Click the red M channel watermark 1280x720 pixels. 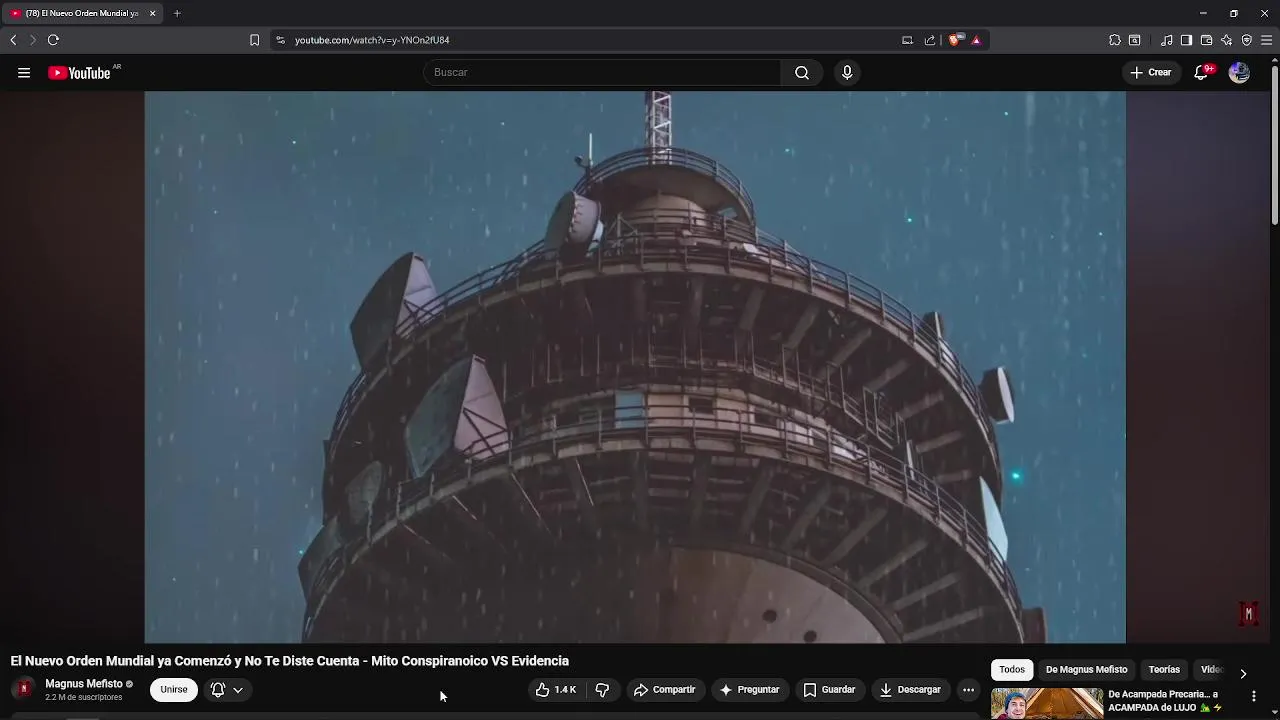click(x=1248, y=613)
